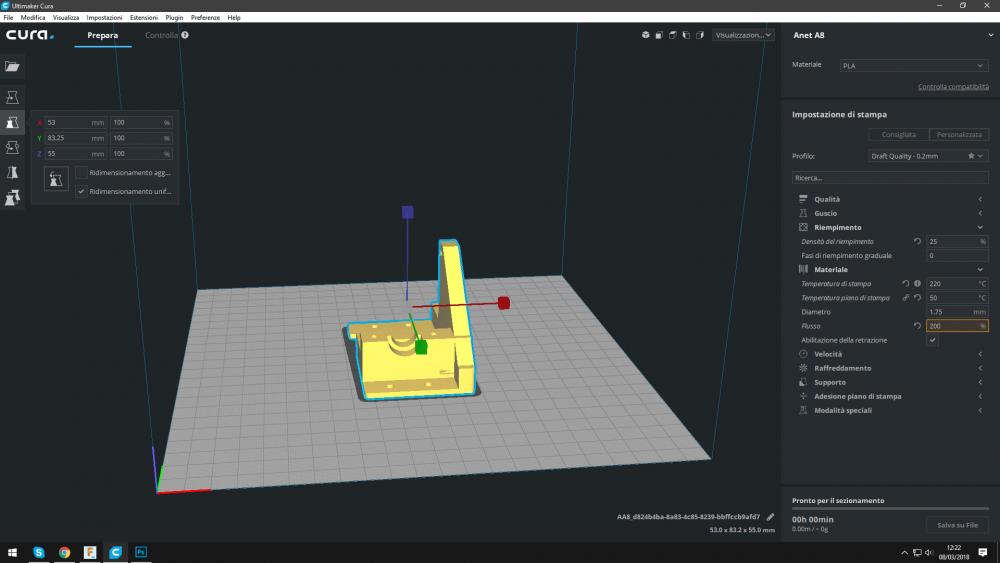Click the Ricerca settings search field
1000x563 pixels.
(x=889, y=177)
